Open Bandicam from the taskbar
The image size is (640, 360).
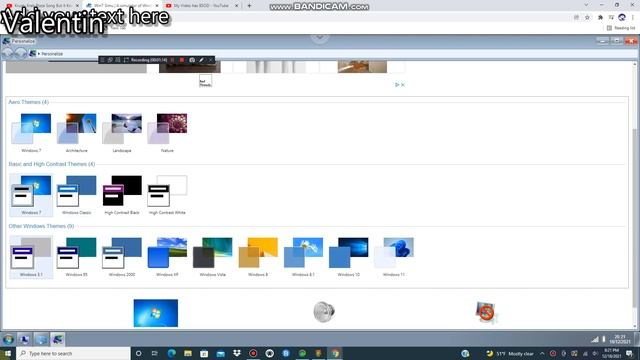253,353
